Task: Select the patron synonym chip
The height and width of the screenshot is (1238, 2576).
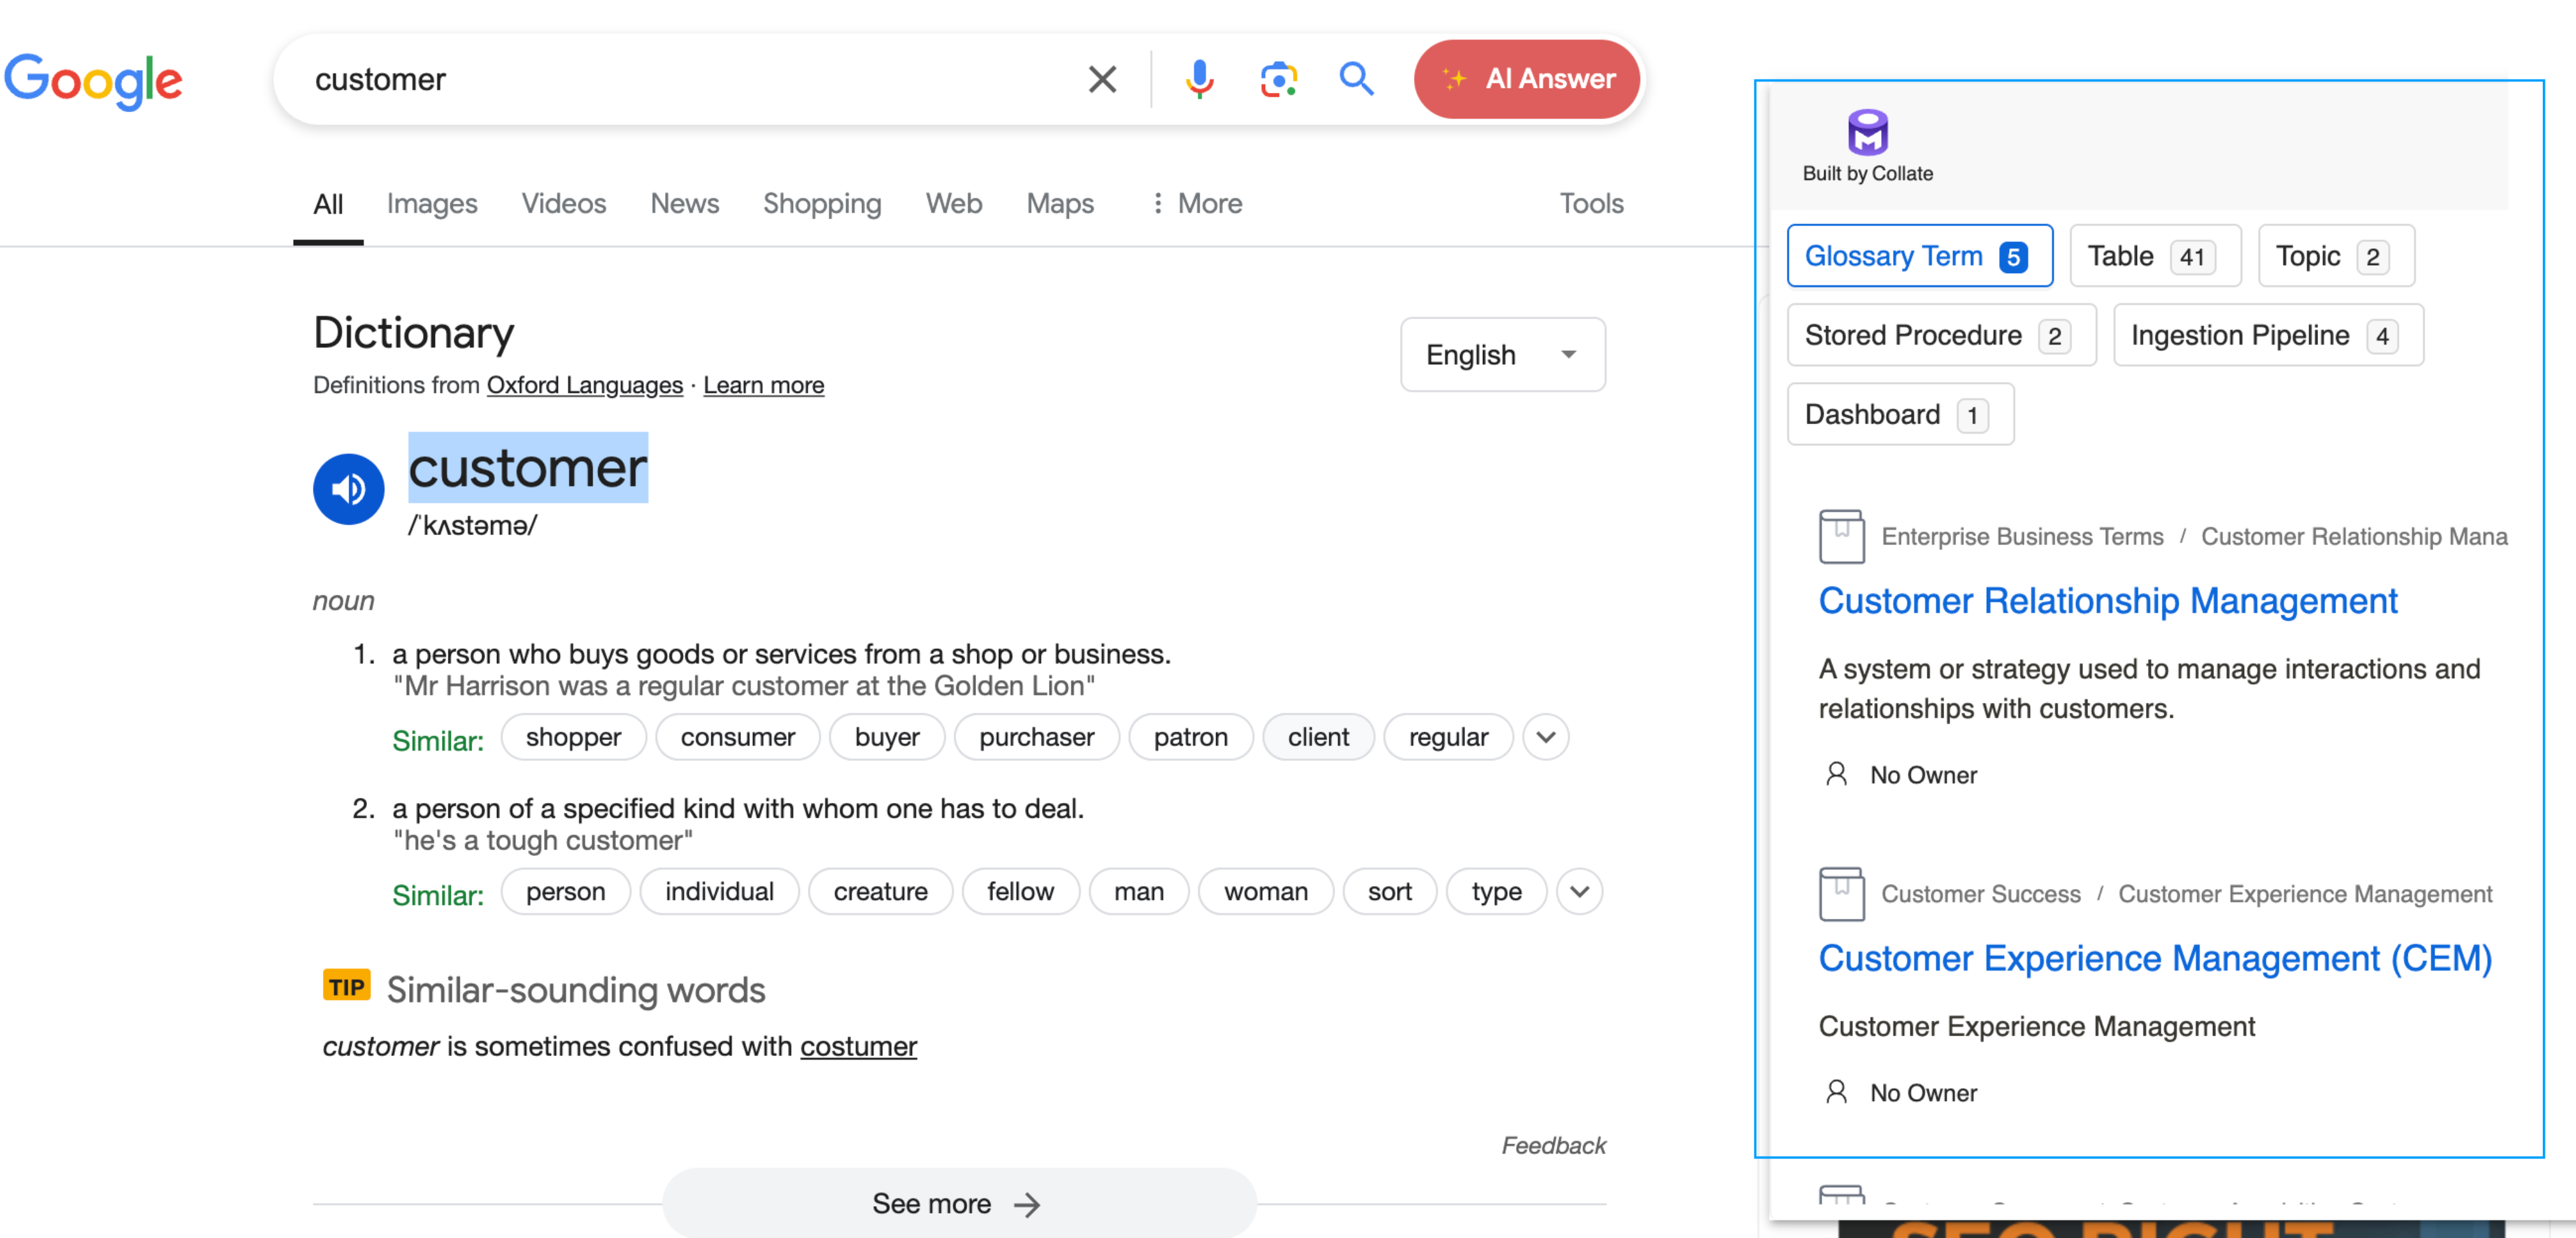Action: (1190, 738)
